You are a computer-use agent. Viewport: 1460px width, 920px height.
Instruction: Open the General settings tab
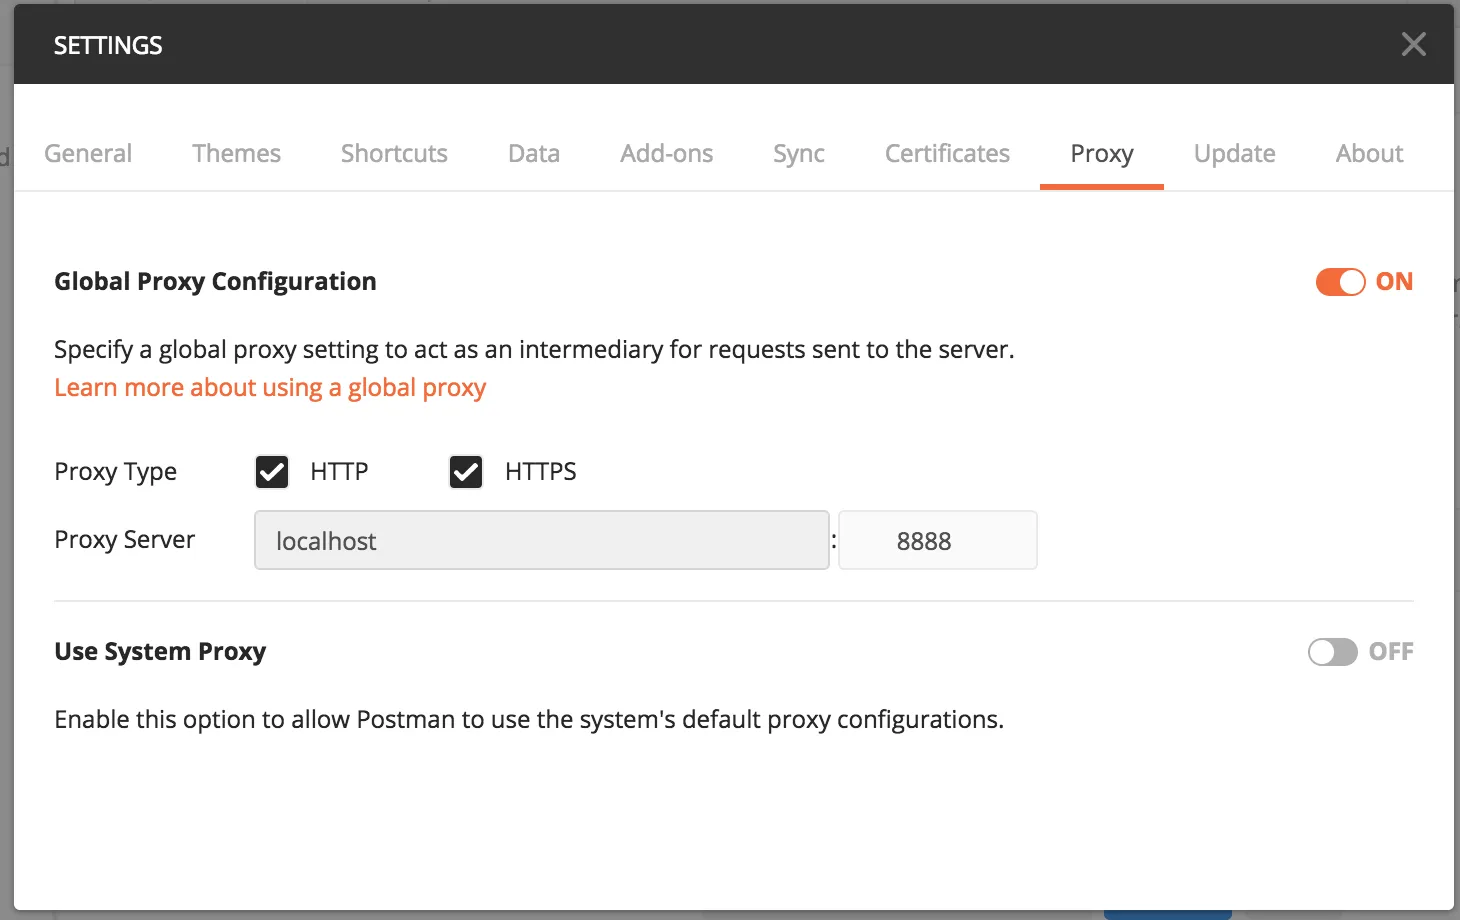pos(88,153)
